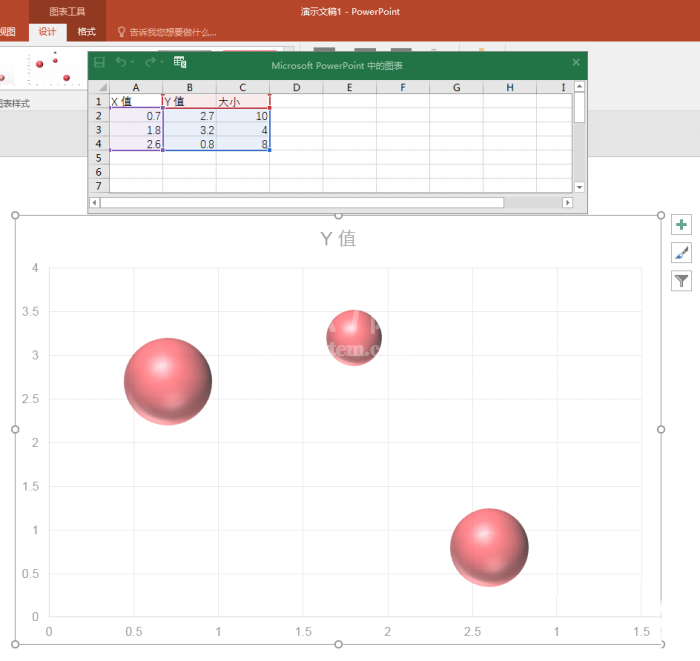The height and width of the screenshot is (661, 700).
Task: Switch to the 格式 ribbon tab
Action: 86,32
